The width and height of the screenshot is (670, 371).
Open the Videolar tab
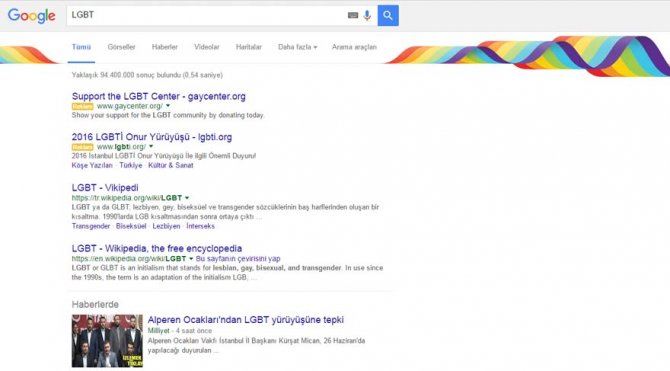[x=206, y=47]
